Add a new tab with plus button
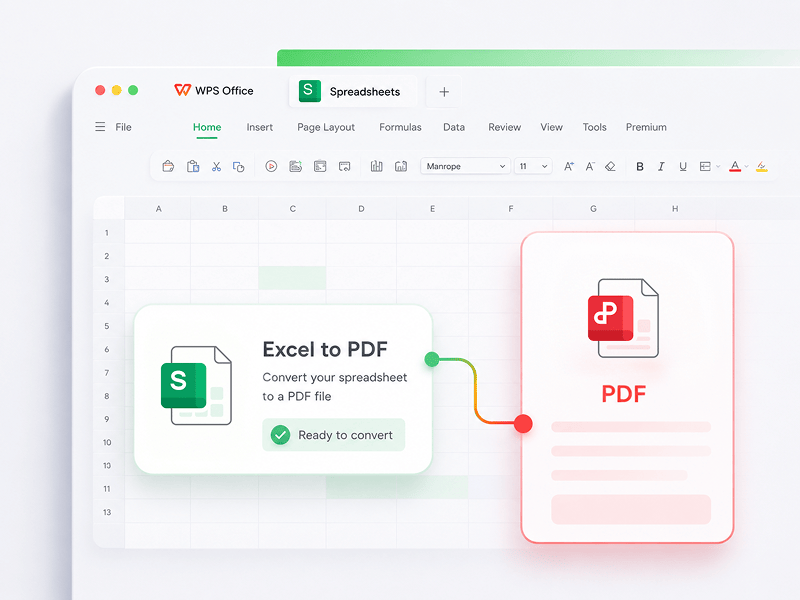The width and height of the screenshot is (800, 600). (444, 92)
